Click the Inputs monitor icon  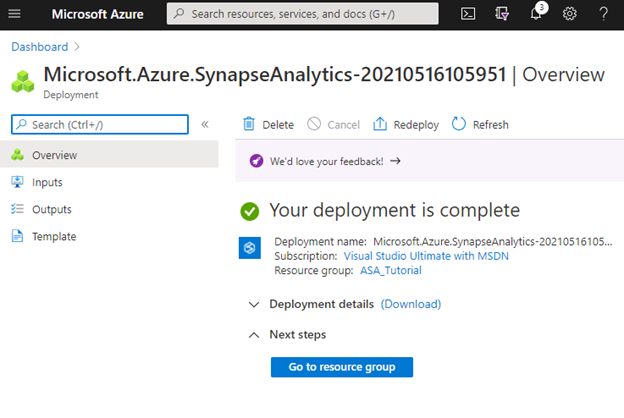click(17, 182)
